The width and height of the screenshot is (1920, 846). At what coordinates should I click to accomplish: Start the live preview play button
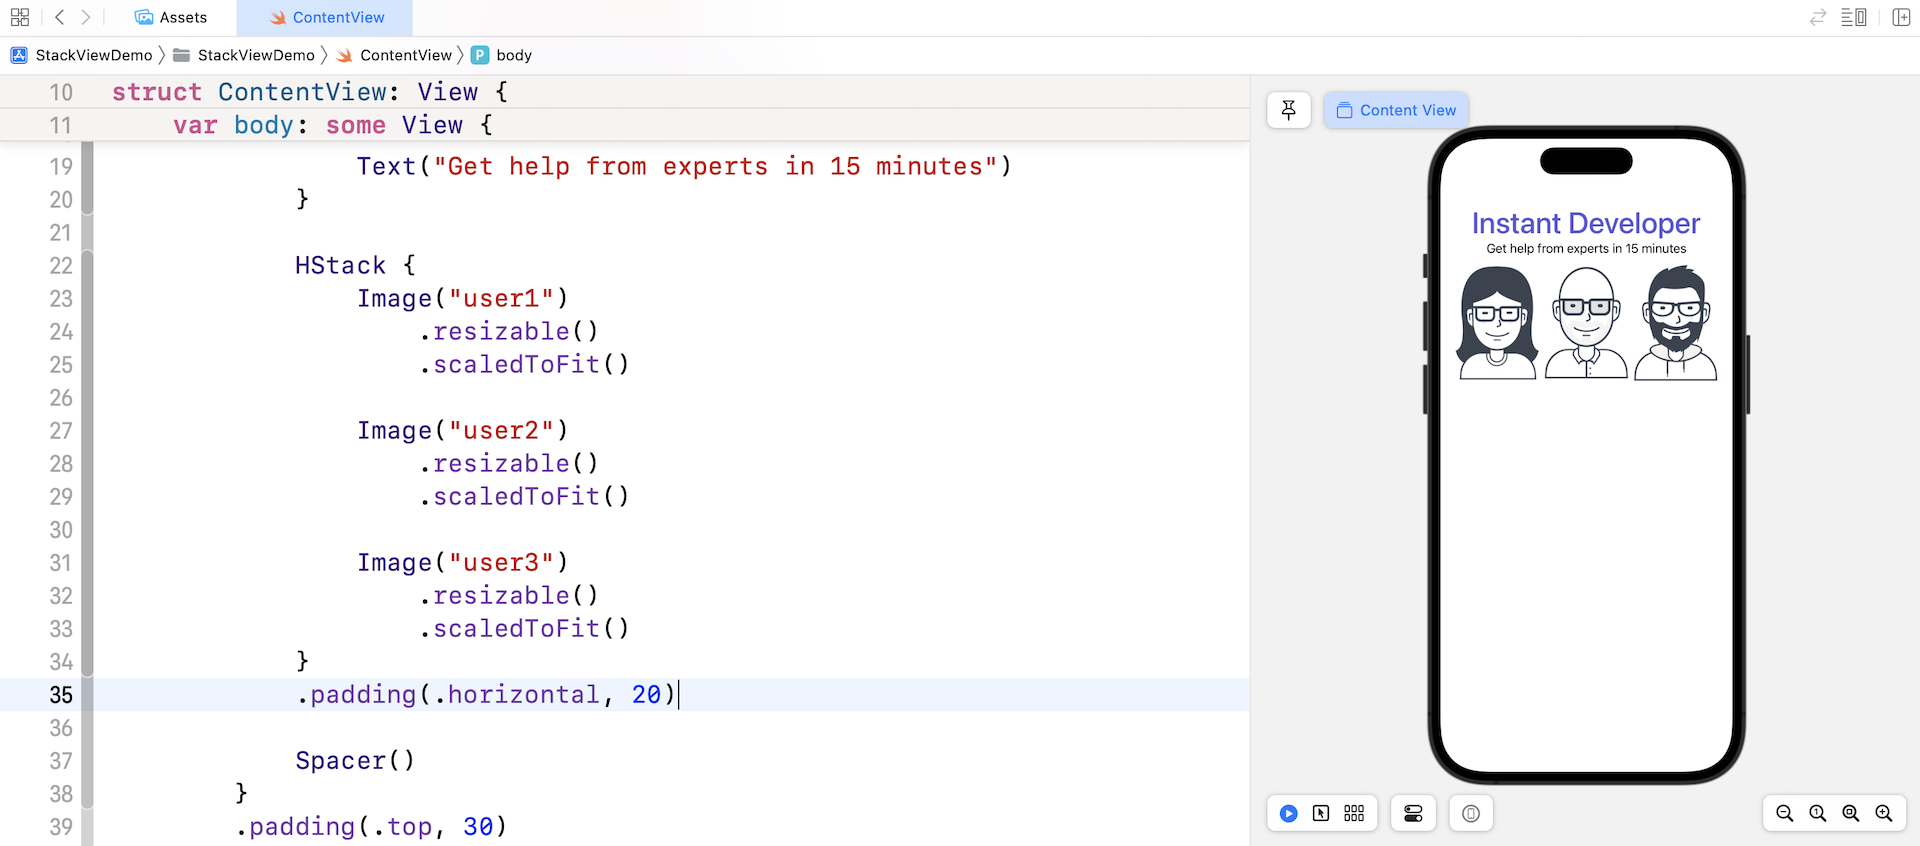tap(1289, 813)
